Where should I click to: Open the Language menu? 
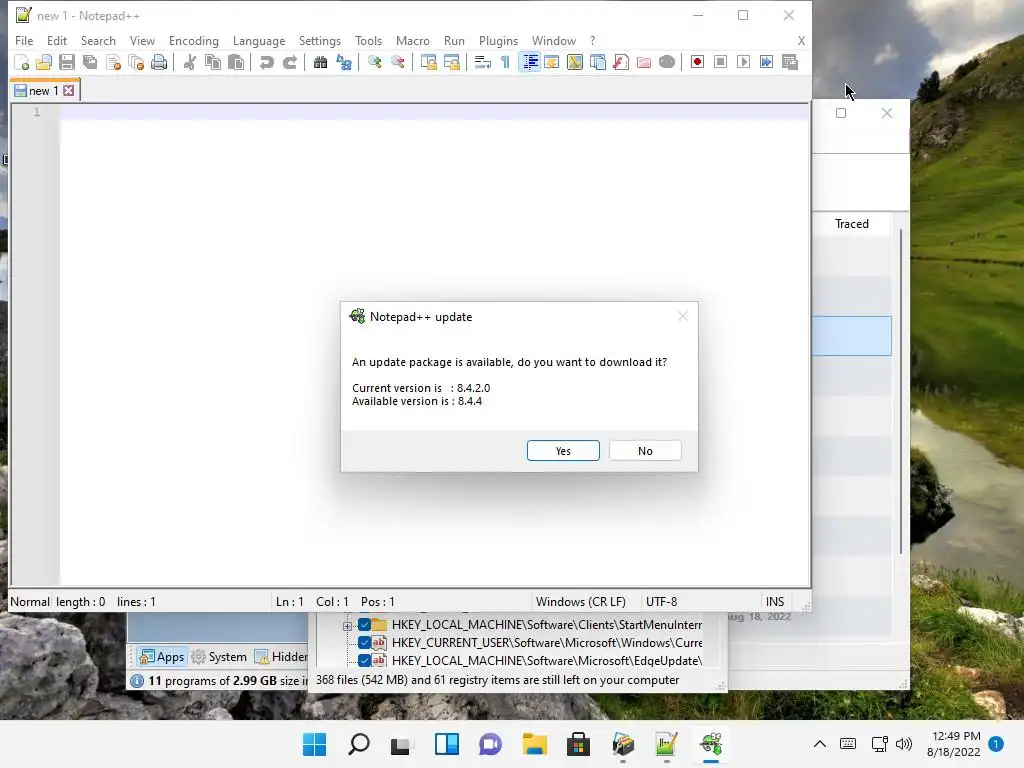point(259,40)
